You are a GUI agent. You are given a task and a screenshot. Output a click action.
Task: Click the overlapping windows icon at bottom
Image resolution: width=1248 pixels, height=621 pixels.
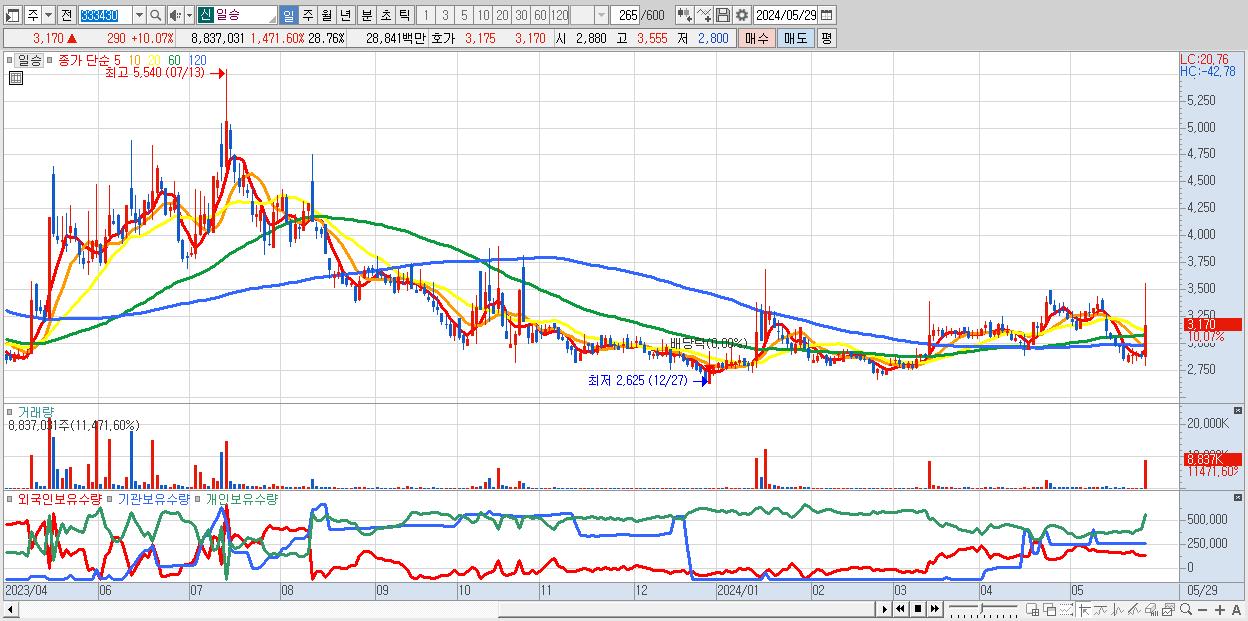coord(1051,609)
